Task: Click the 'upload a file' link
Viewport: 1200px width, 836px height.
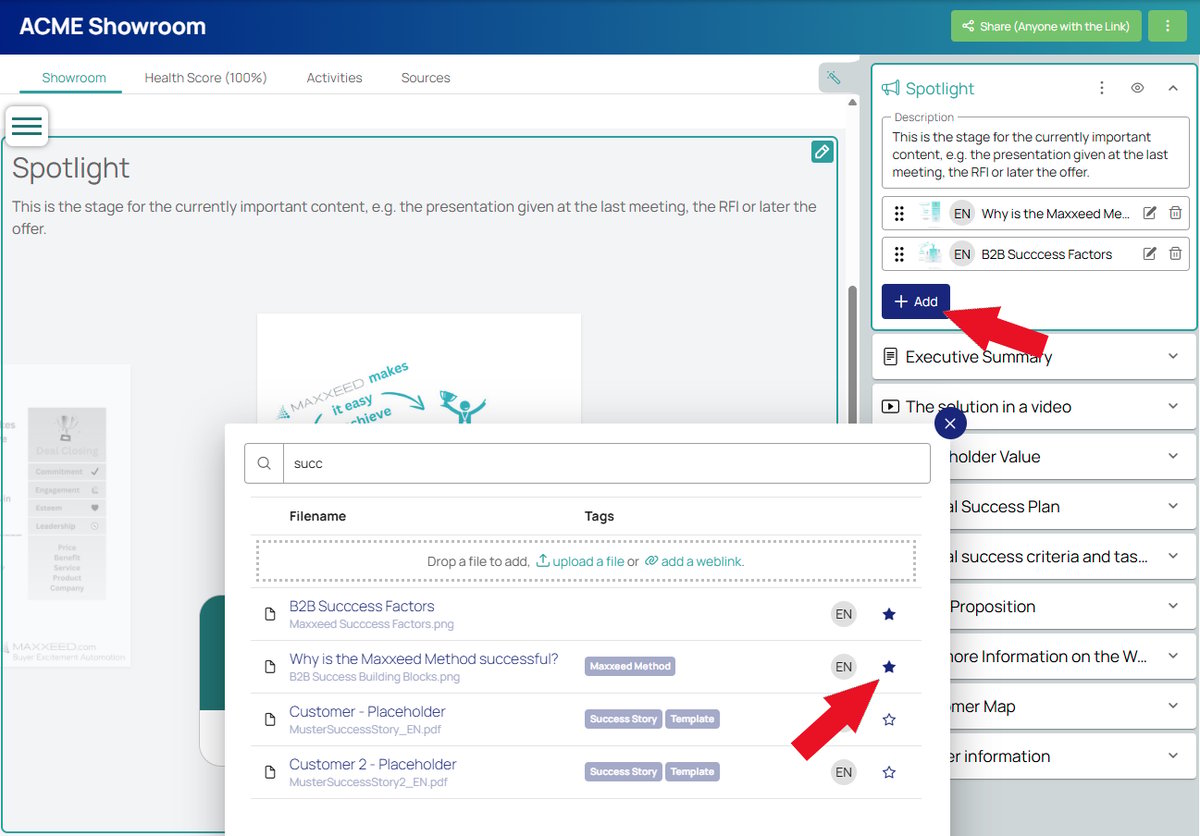Action: point(580,561)
